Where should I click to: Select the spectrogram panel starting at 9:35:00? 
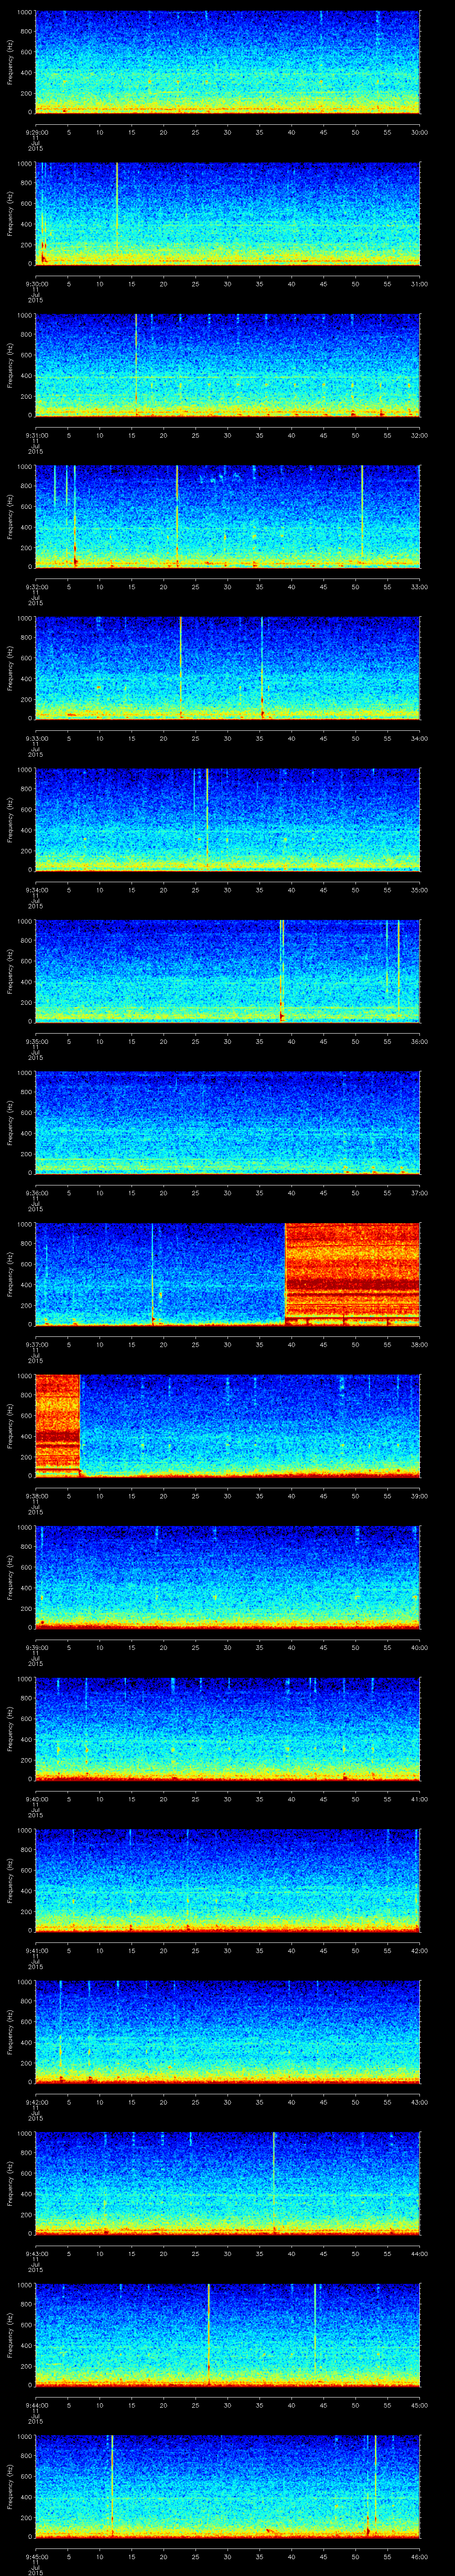click(227, 971)
